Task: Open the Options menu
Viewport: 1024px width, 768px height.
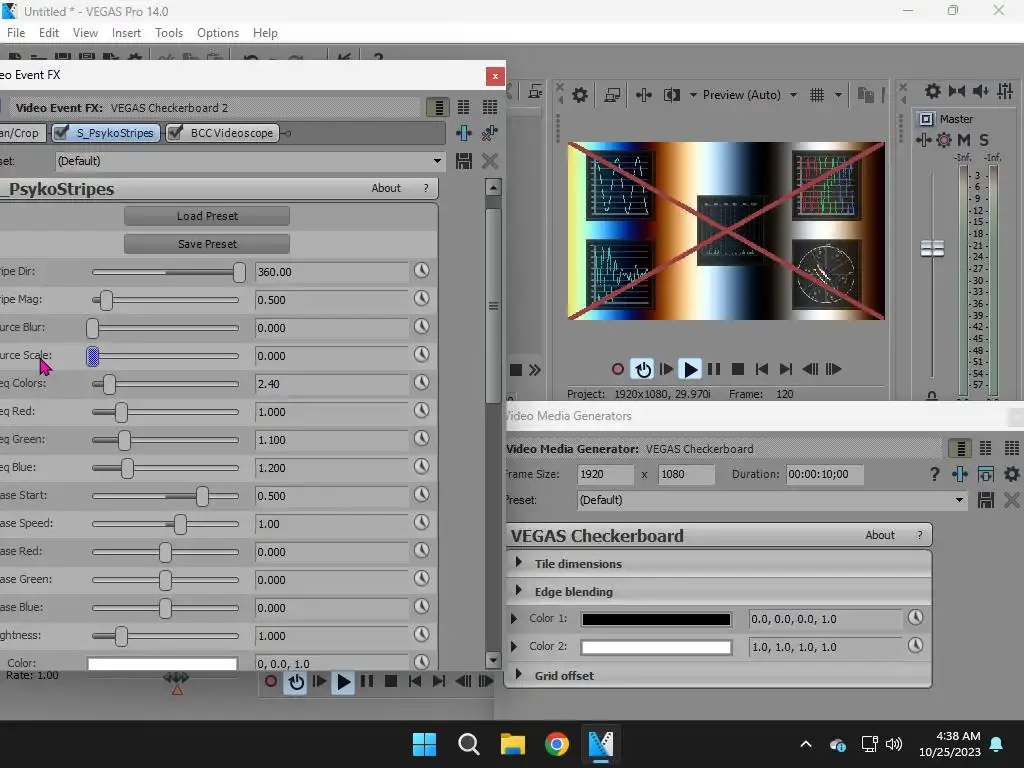Action: click(218, 33)
